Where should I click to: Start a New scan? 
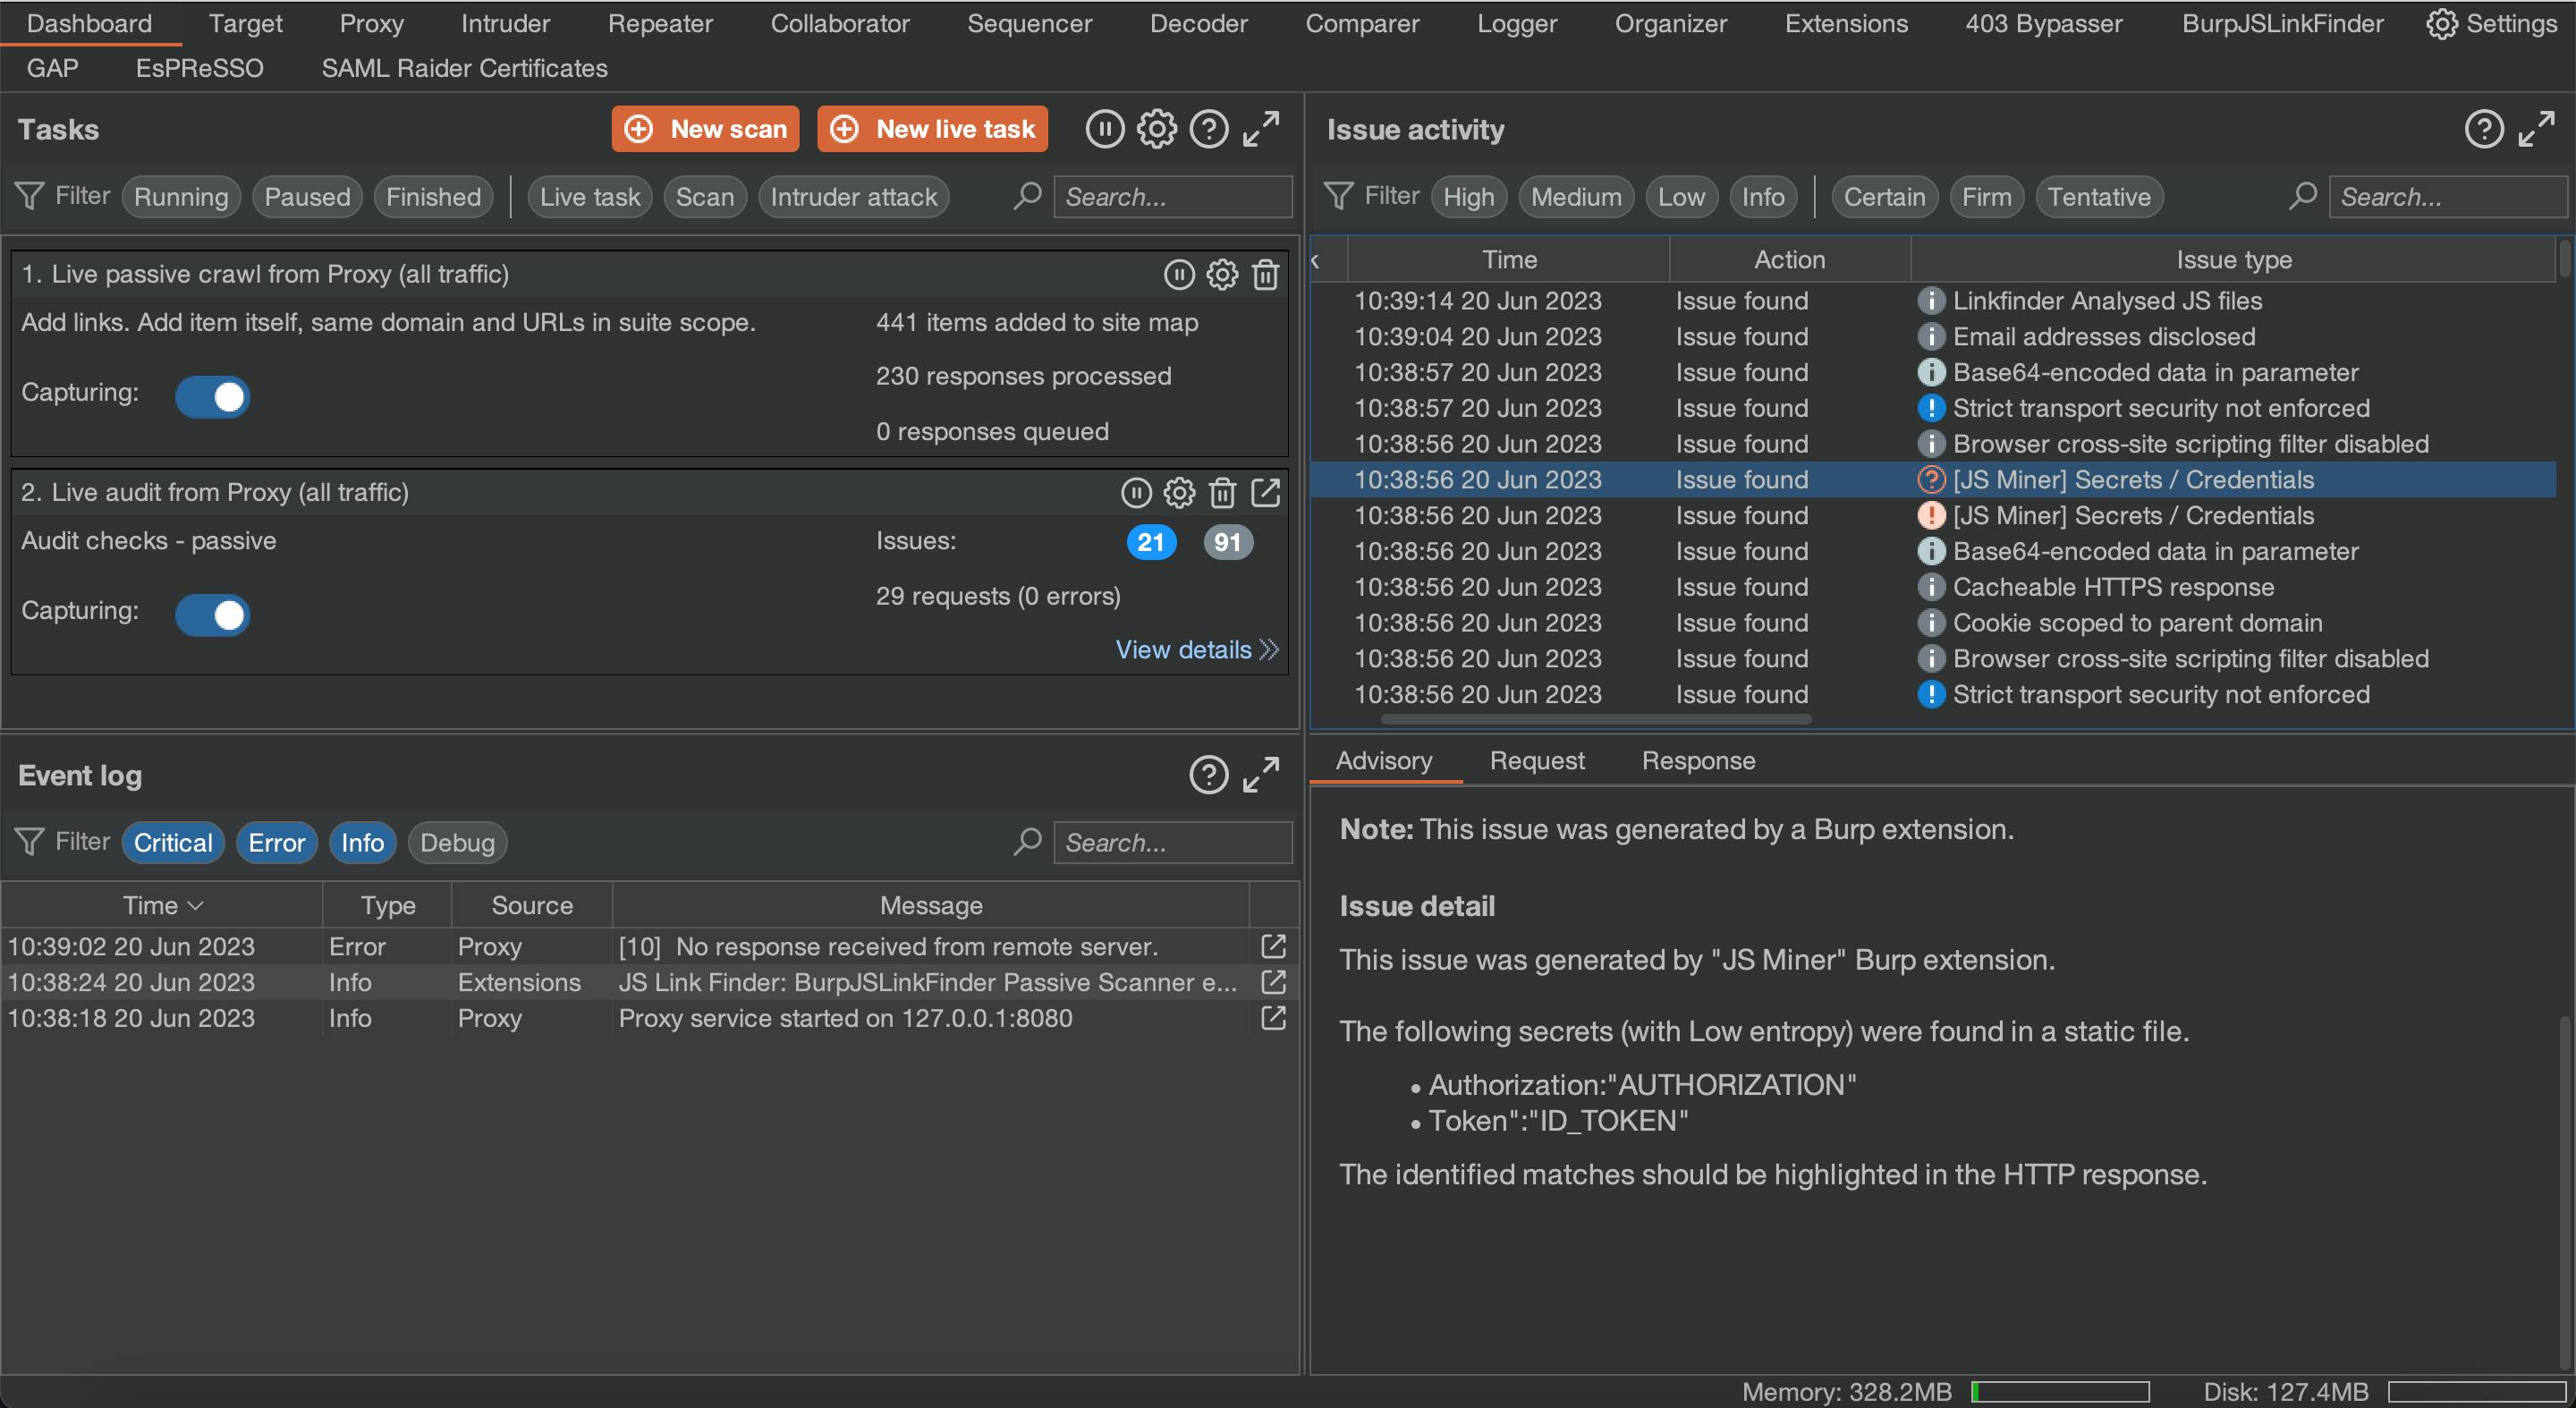pyautogui.click(x=705, y=129)
